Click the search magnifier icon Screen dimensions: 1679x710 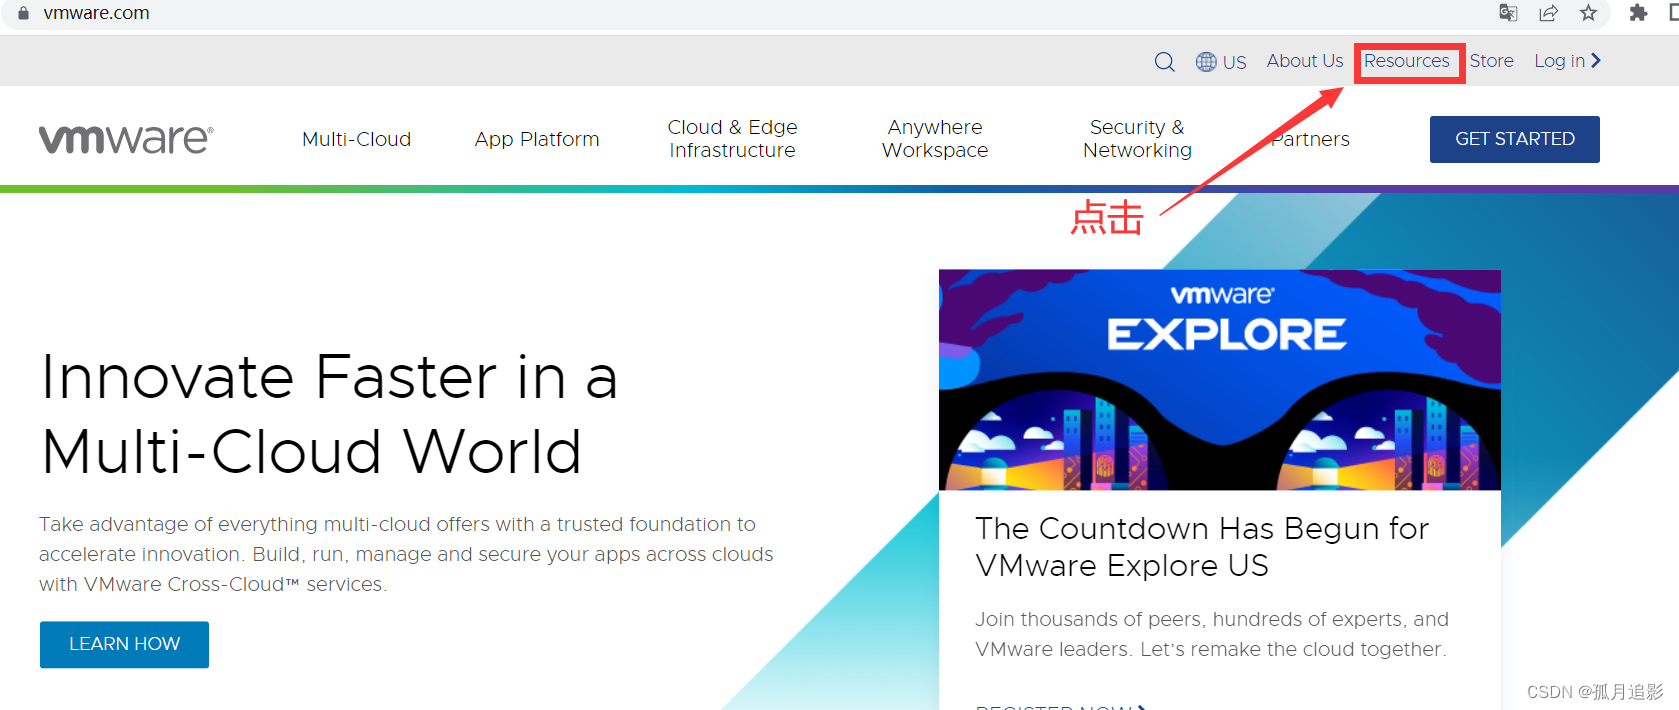click(x=1164, y=62)
